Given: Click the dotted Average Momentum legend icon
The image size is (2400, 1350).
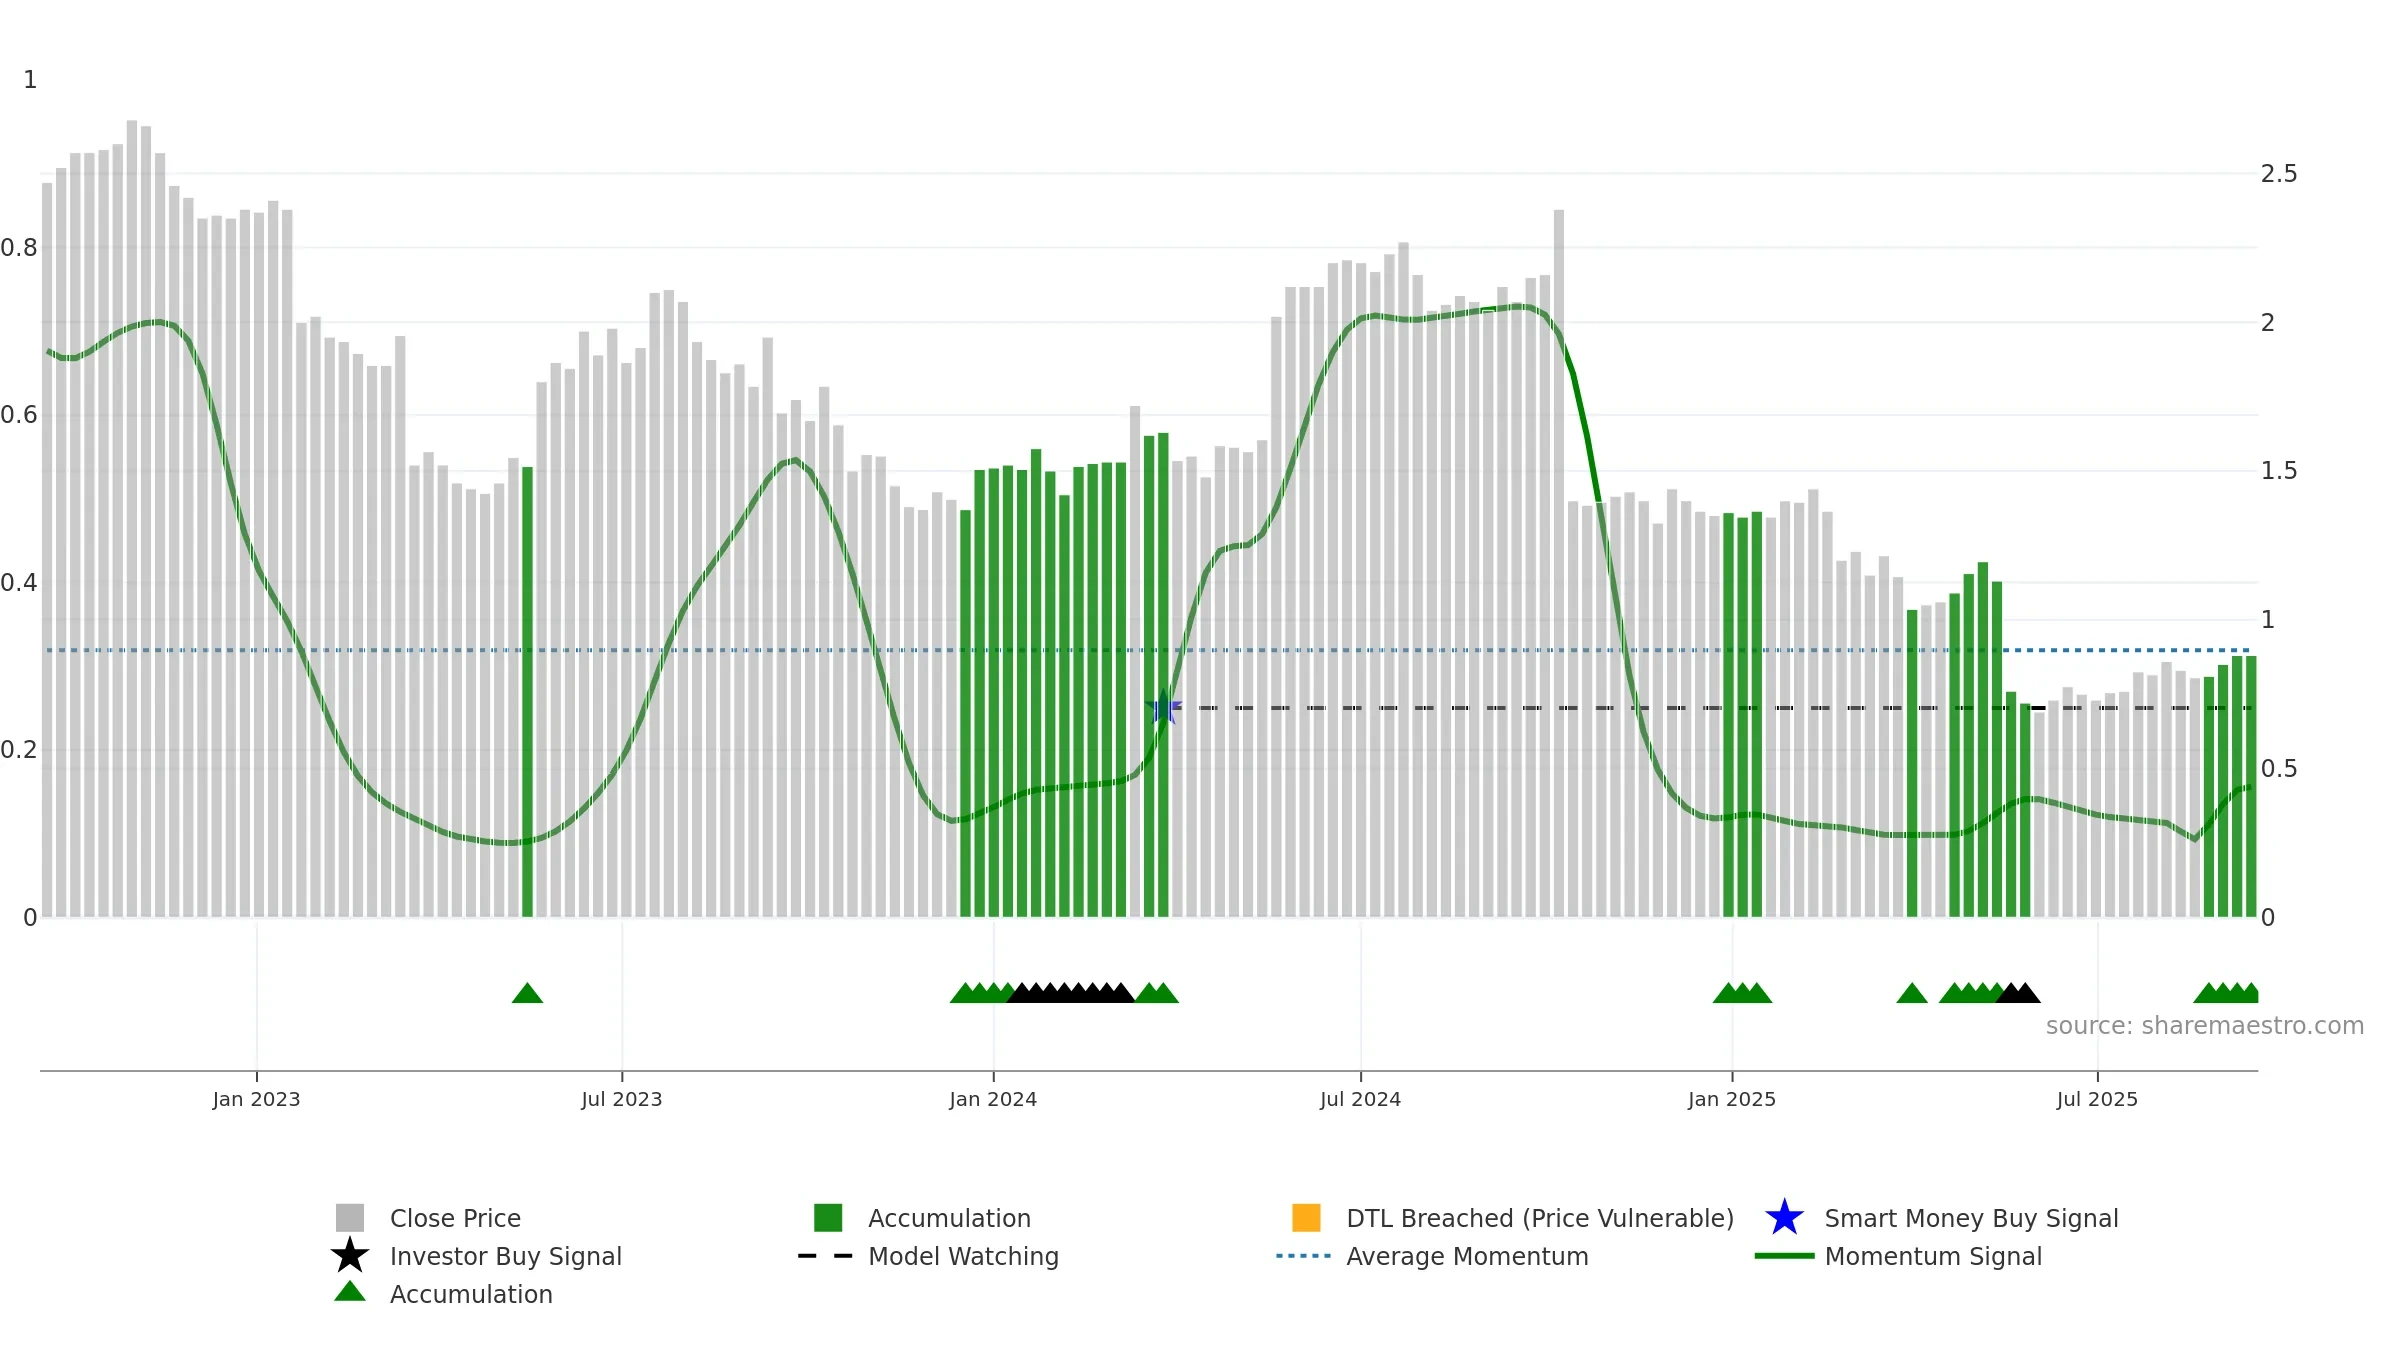Looking at the screenshot, I should (x=1304, y=1256).
